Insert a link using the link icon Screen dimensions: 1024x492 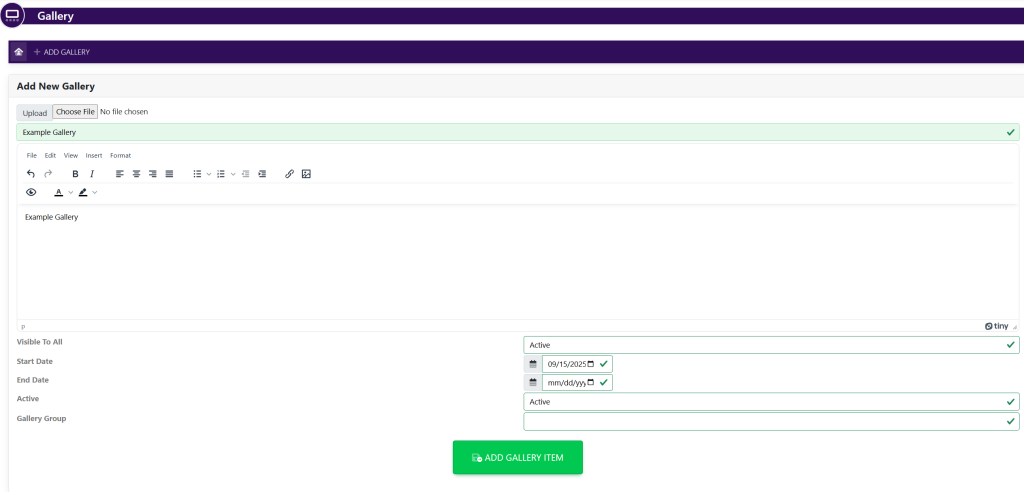point(290,174)
